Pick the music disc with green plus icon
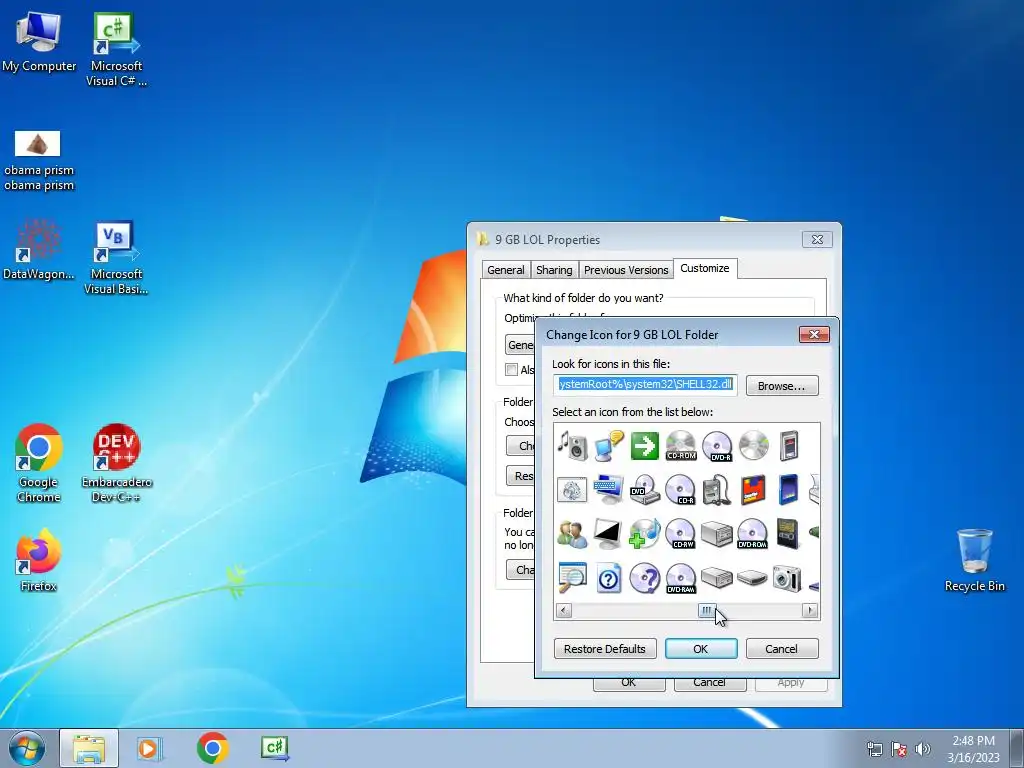 tap(645, 534)
